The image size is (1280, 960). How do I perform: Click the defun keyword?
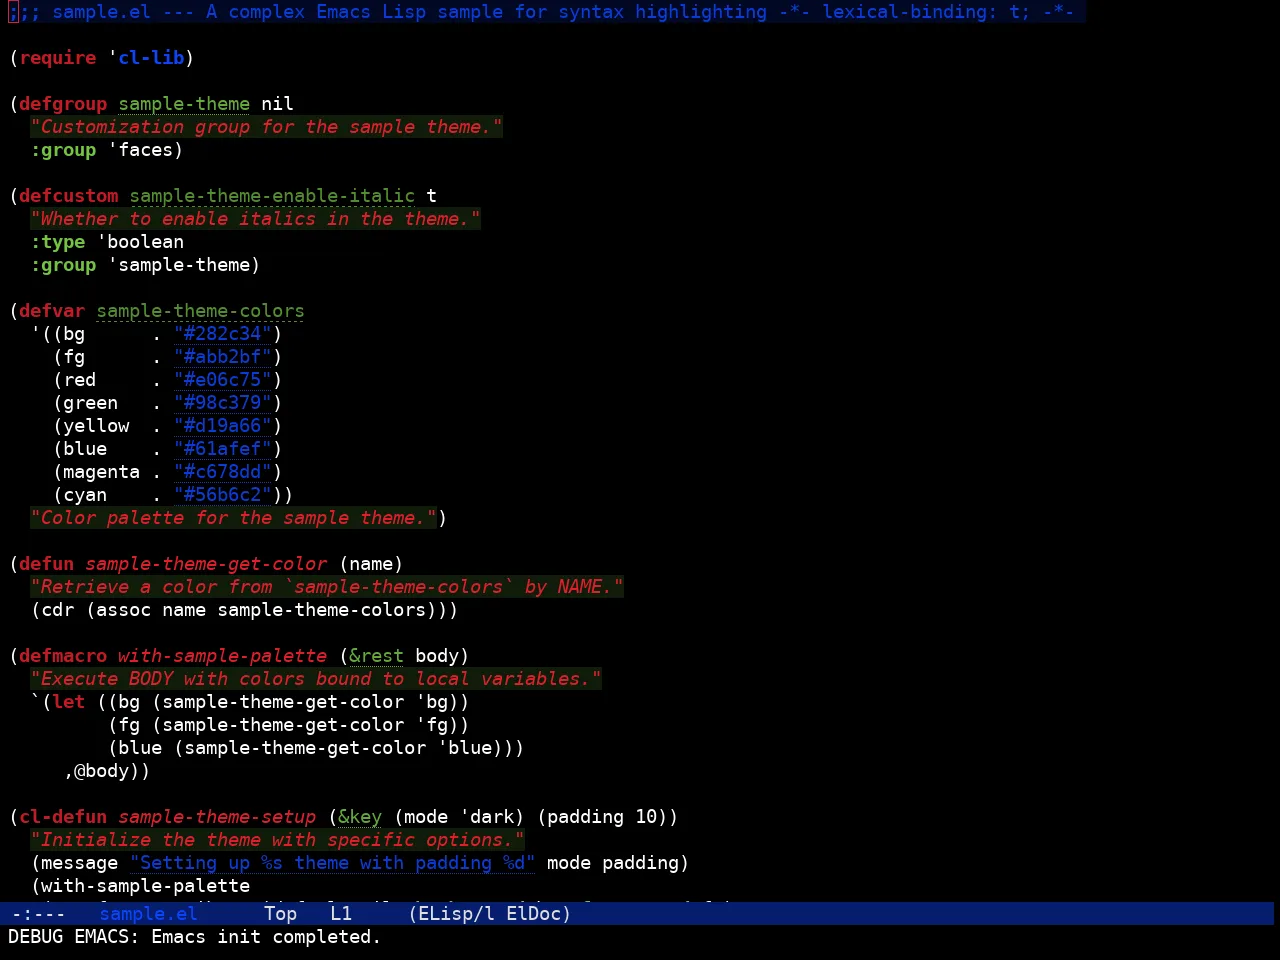click(x=47, y=563)
